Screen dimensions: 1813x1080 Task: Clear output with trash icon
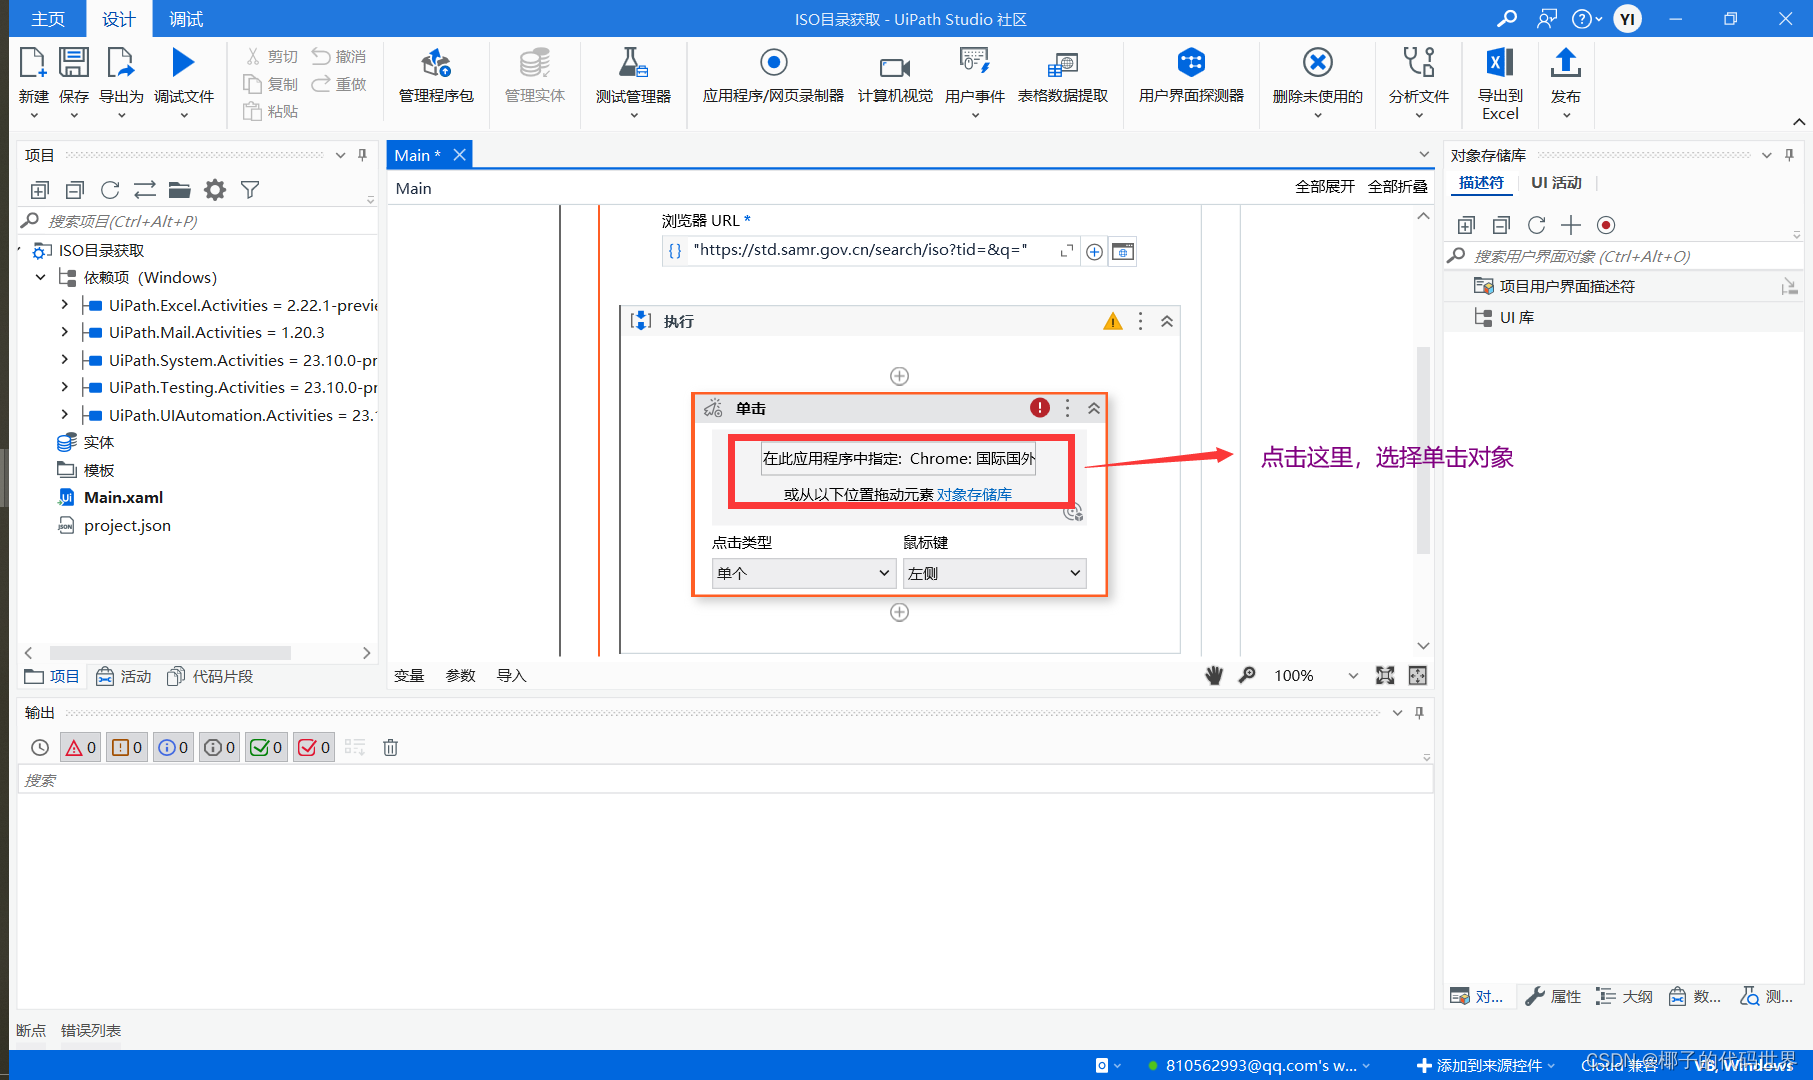point(391,747)
